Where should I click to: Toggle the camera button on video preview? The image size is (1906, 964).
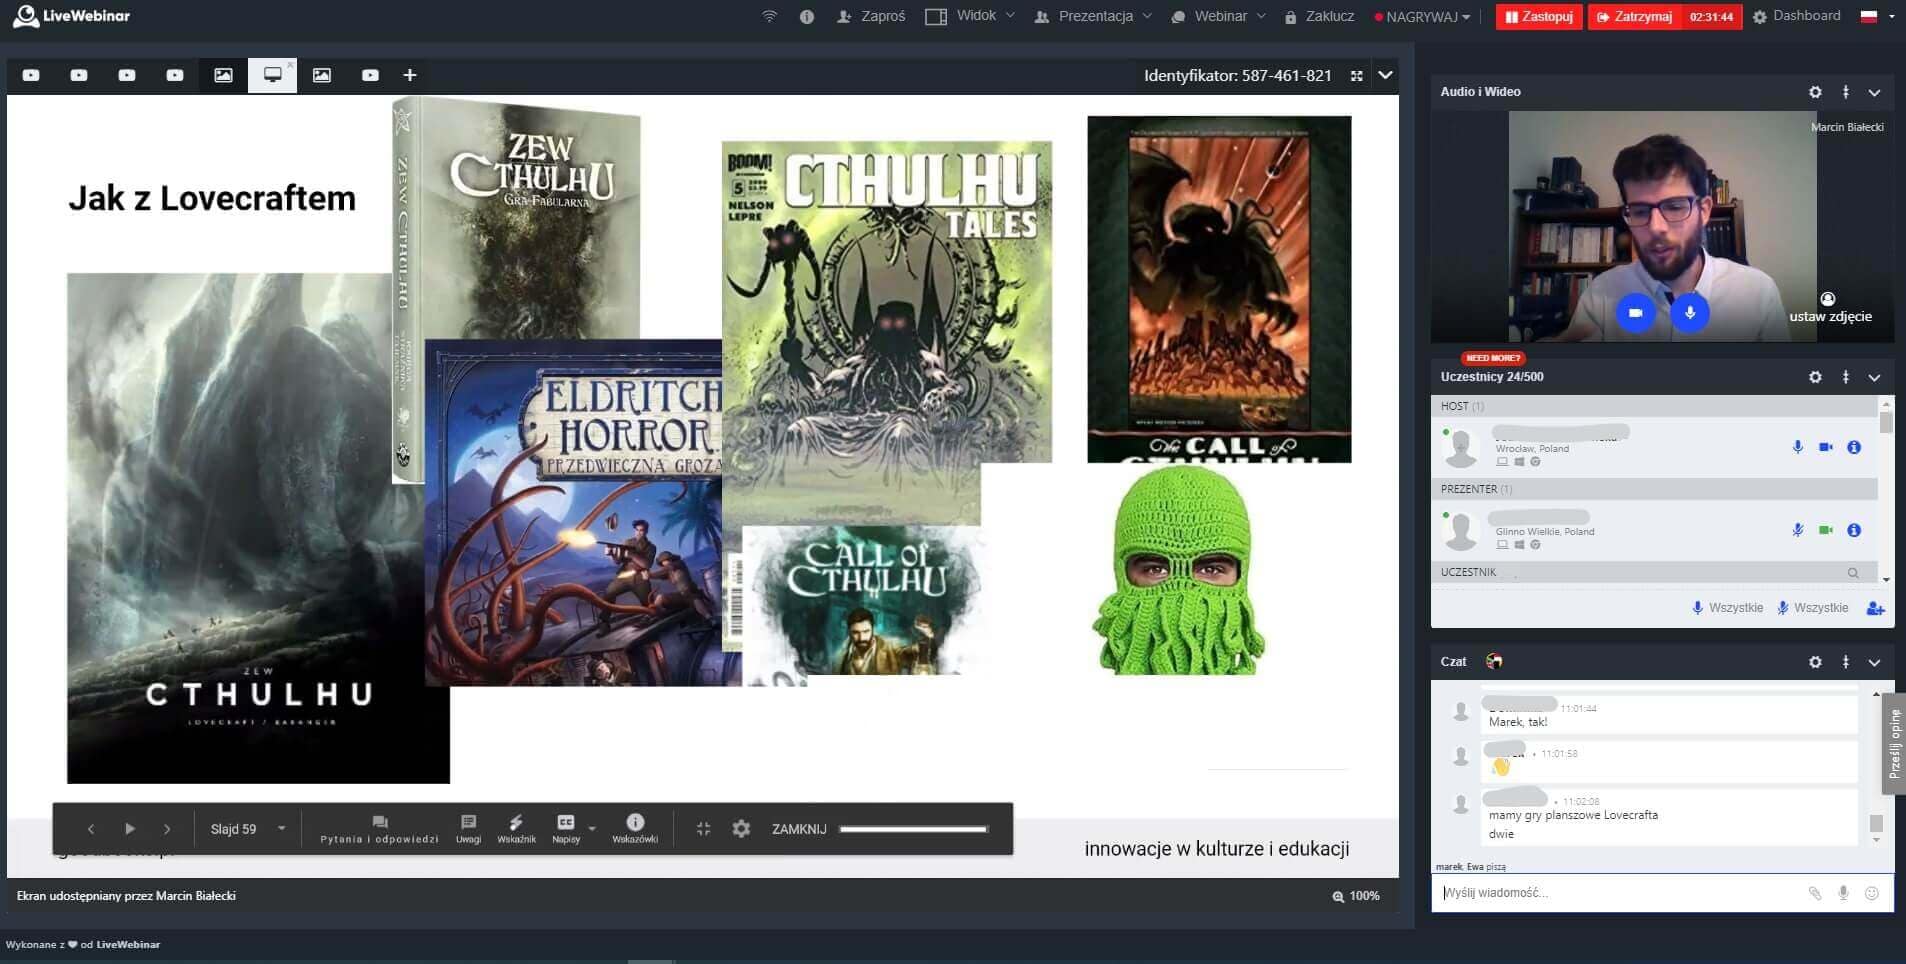[x=1635, y=313]
